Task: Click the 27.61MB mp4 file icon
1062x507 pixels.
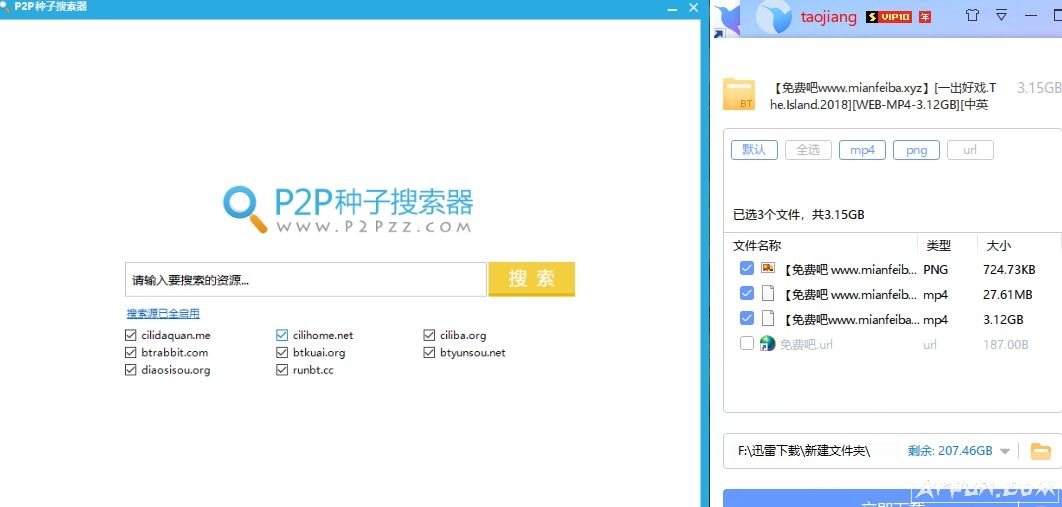Action: (x=767, y=294)
